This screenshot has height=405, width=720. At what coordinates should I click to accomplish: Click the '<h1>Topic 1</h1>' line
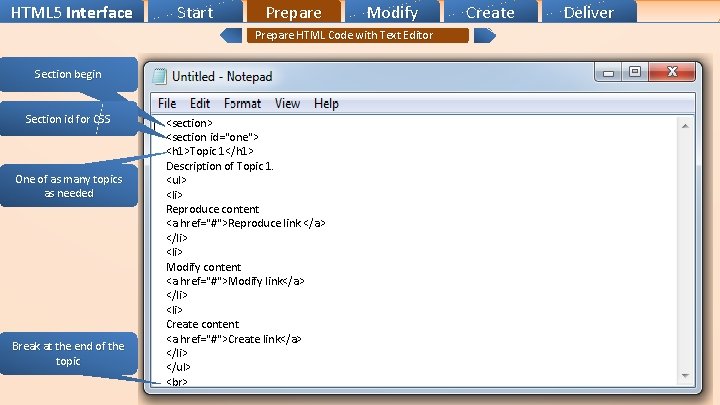click(x=210, y=151)
